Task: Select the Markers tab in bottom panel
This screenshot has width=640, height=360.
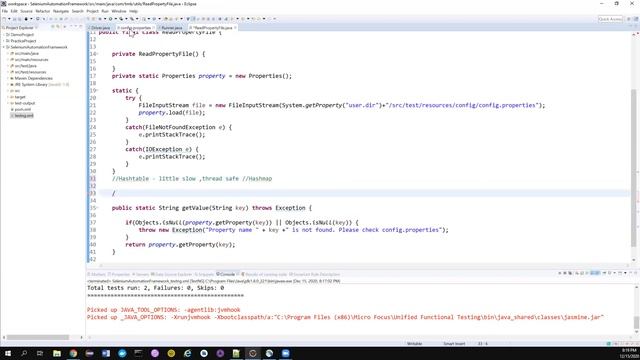Action: [x=96, y=274]
